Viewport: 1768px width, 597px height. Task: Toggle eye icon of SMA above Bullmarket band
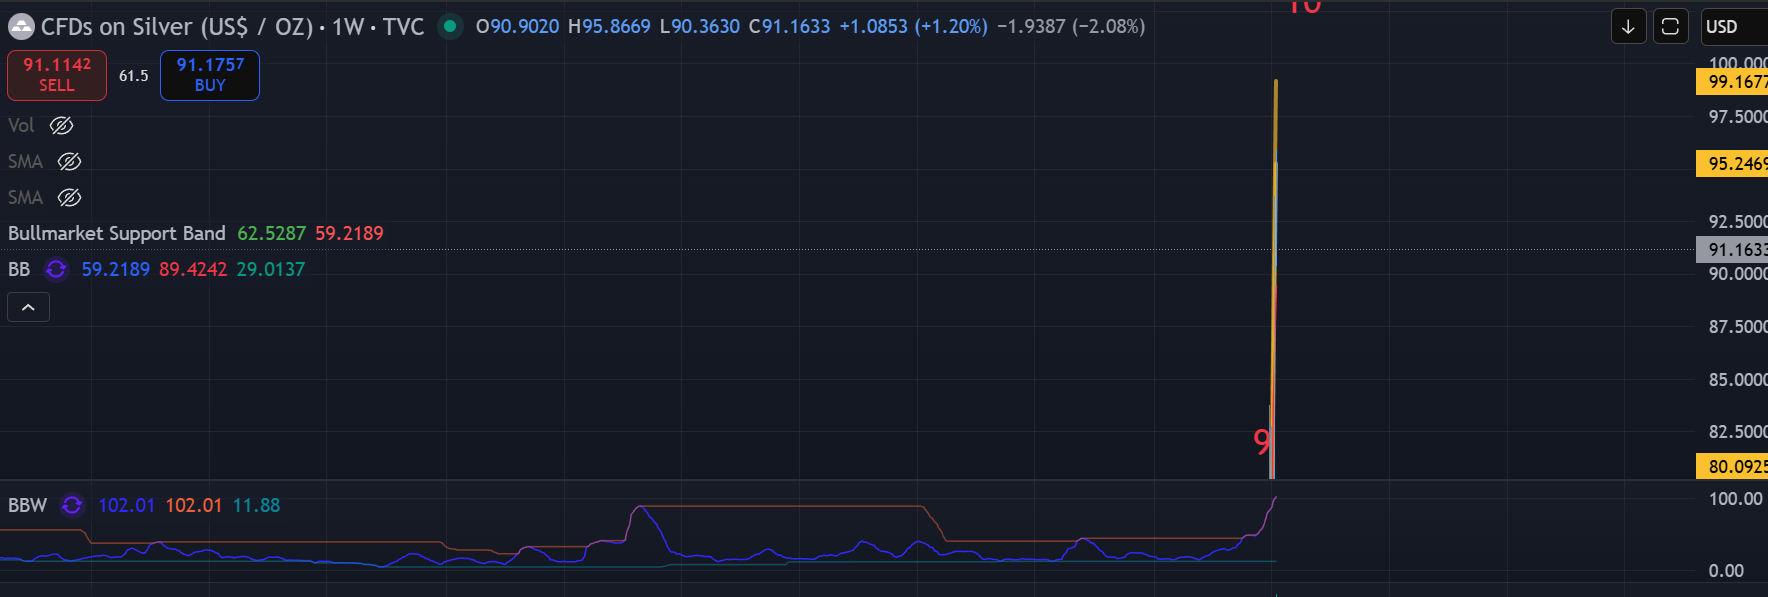coord(69,197)
